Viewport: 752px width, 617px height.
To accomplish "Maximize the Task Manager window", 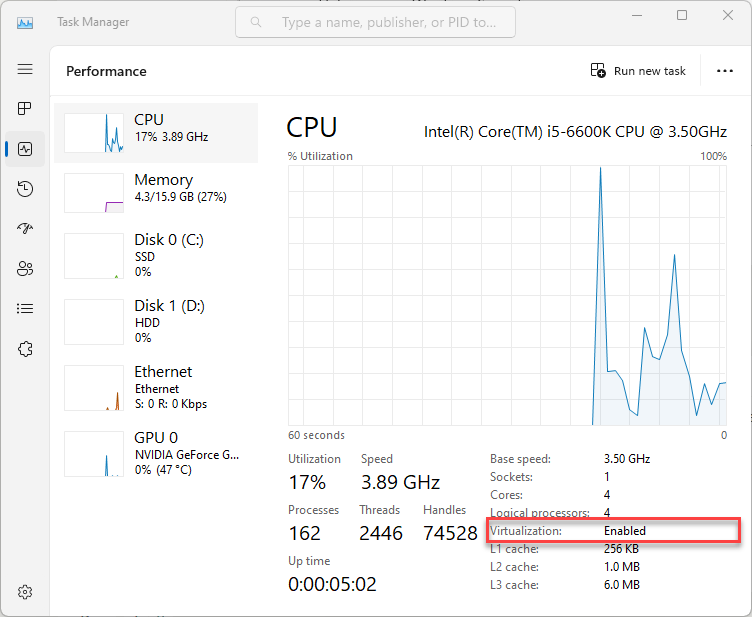I will click(682, 16).
